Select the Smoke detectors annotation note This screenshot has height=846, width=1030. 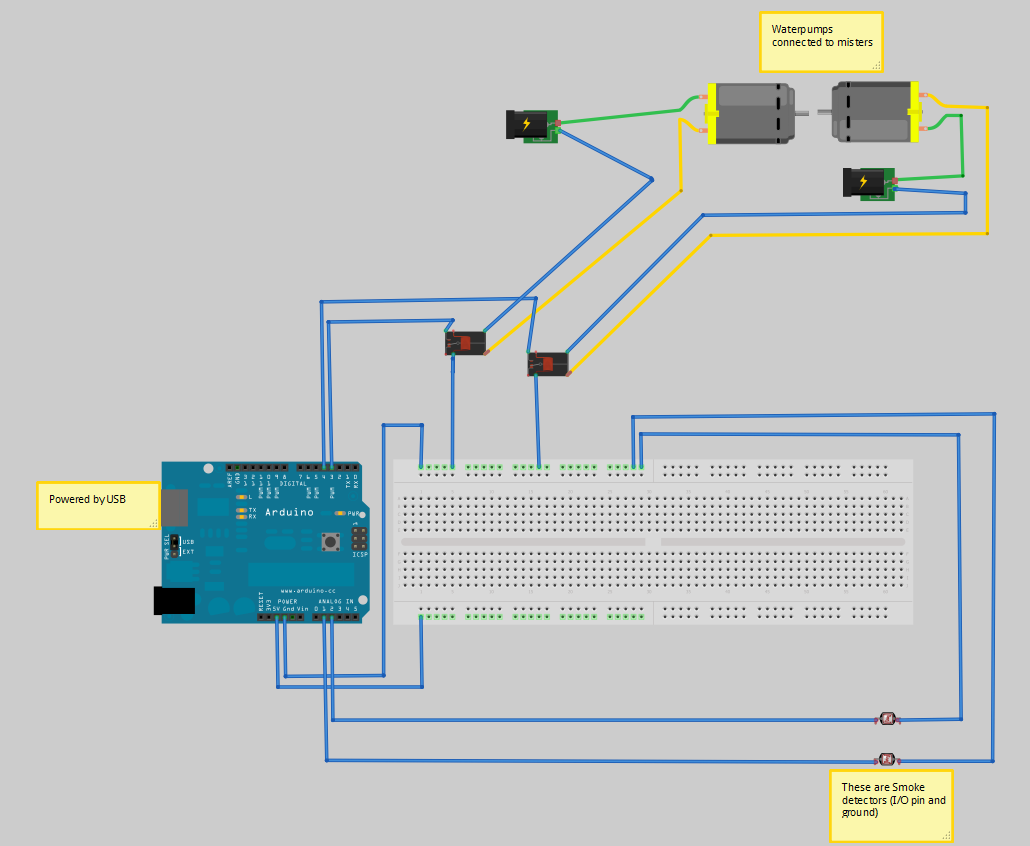pos(890,806)
